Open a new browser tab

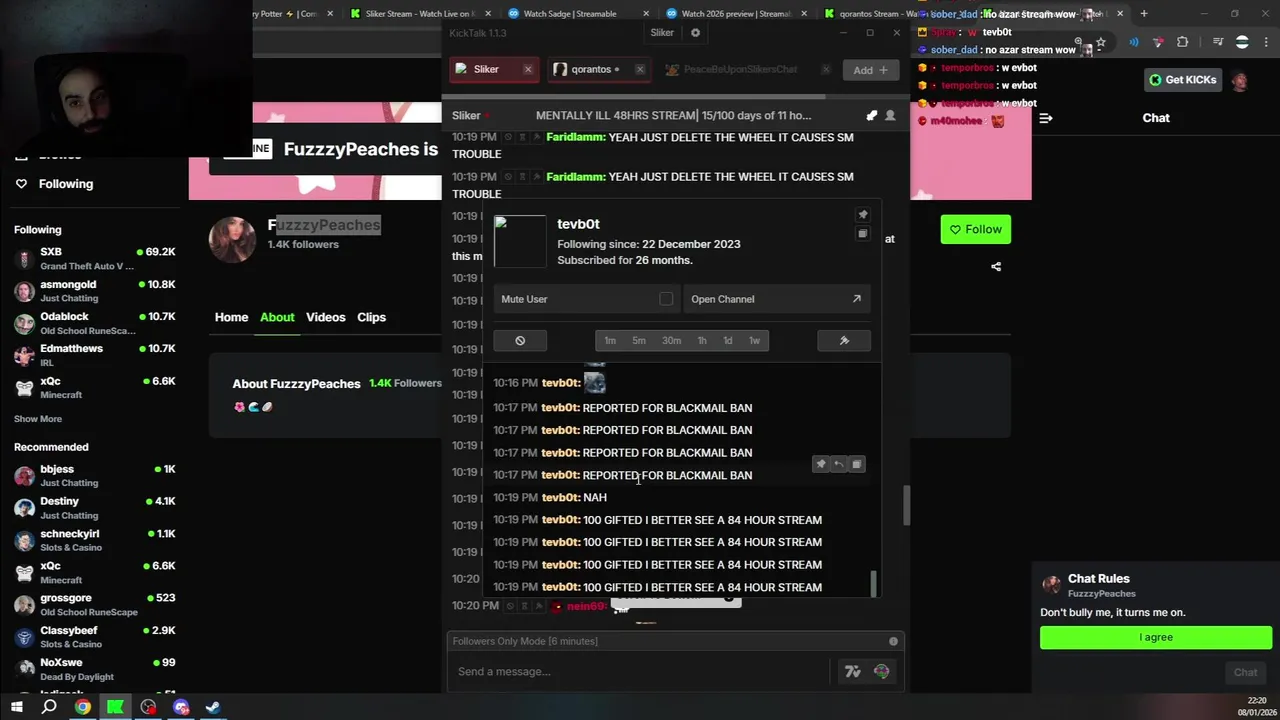pyautogui.click(x=1144, y=14)
